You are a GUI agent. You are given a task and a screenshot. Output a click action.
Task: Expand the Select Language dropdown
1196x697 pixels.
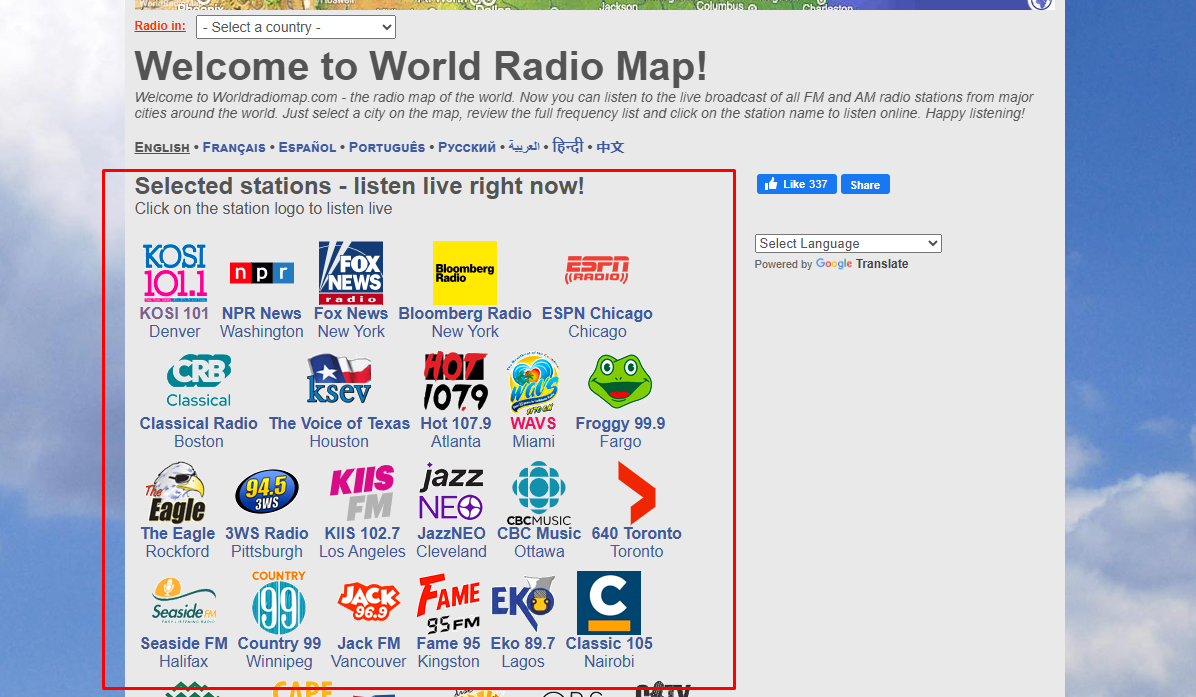(847, 243)
